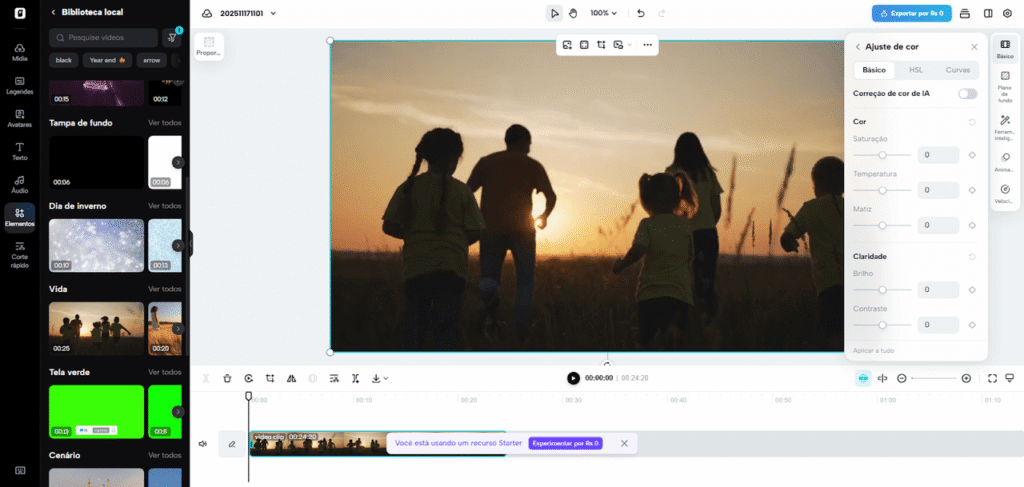
Task: Show more Vida clips with right arrow
Action: (x=178, y=328)
